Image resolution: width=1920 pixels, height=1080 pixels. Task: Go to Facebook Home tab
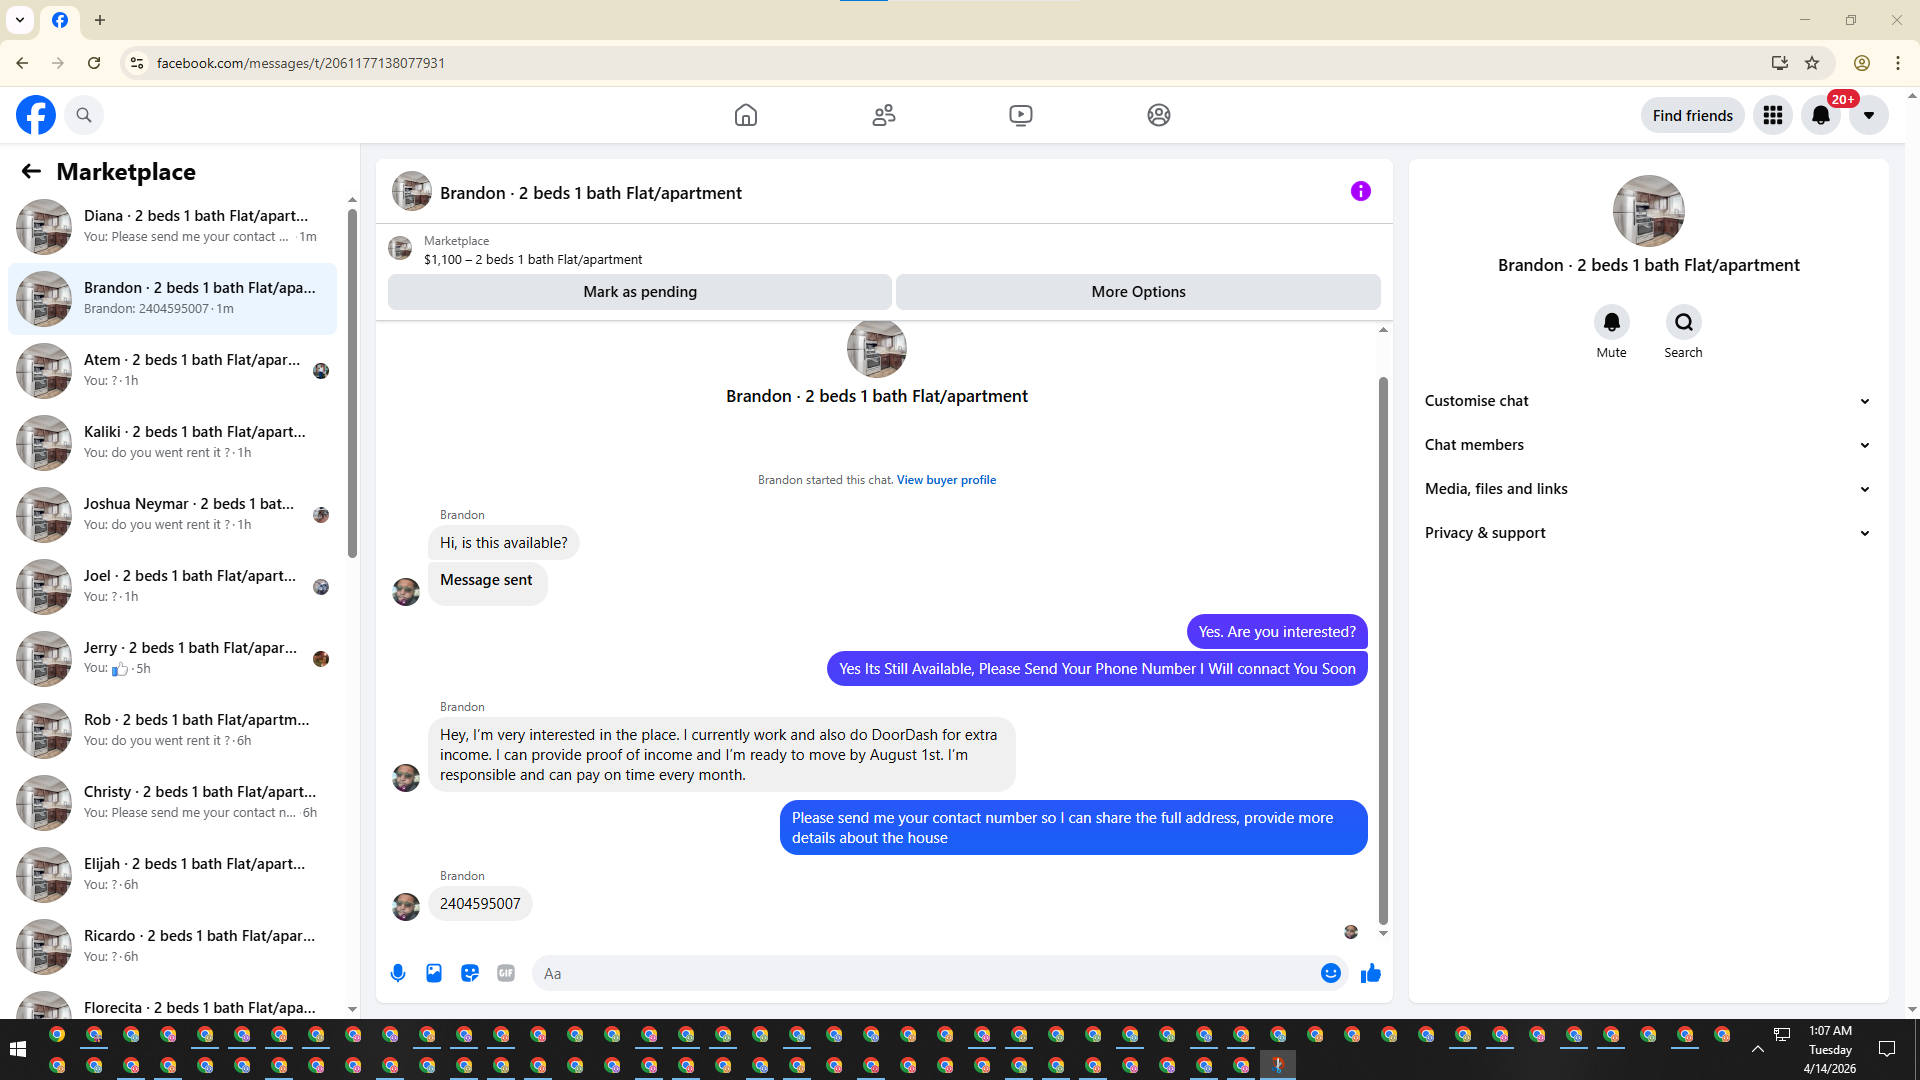pyautogui.click(x=746, y=115)
